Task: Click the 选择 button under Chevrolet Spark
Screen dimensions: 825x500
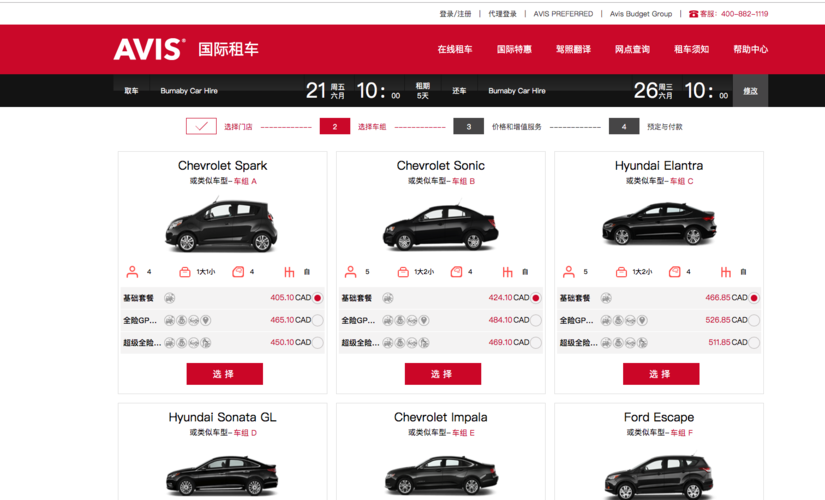Action: click(x=225, y=374)
